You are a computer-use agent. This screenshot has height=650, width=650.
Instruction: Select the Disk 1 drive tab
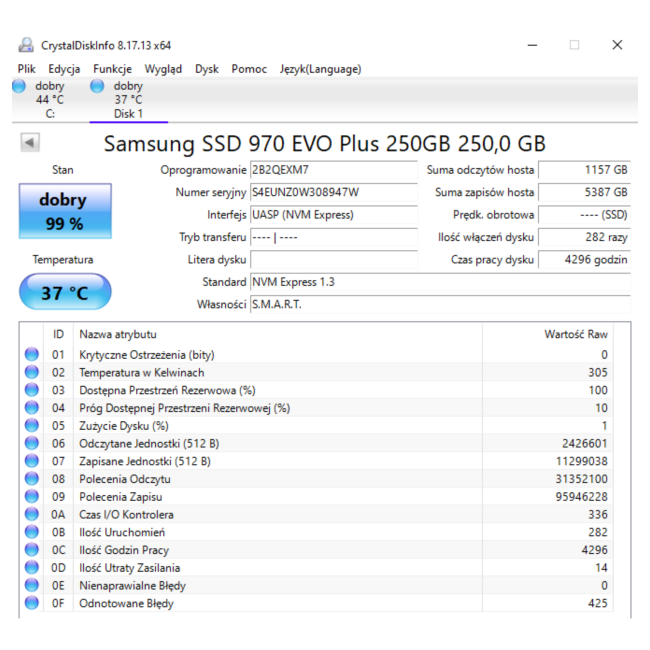(x=129, y=99)
